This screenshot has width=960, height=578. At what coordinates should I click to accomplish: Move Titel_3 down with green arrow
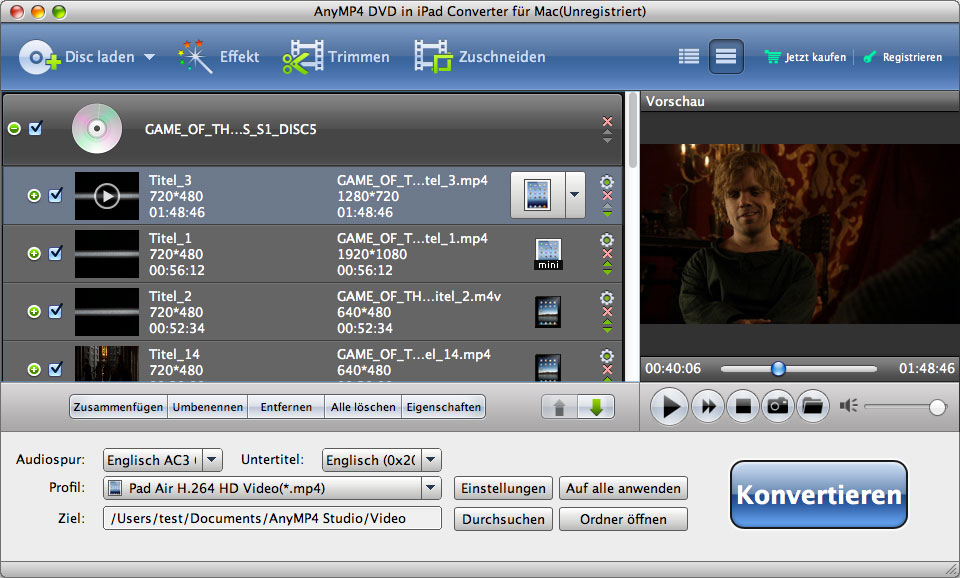607,212
